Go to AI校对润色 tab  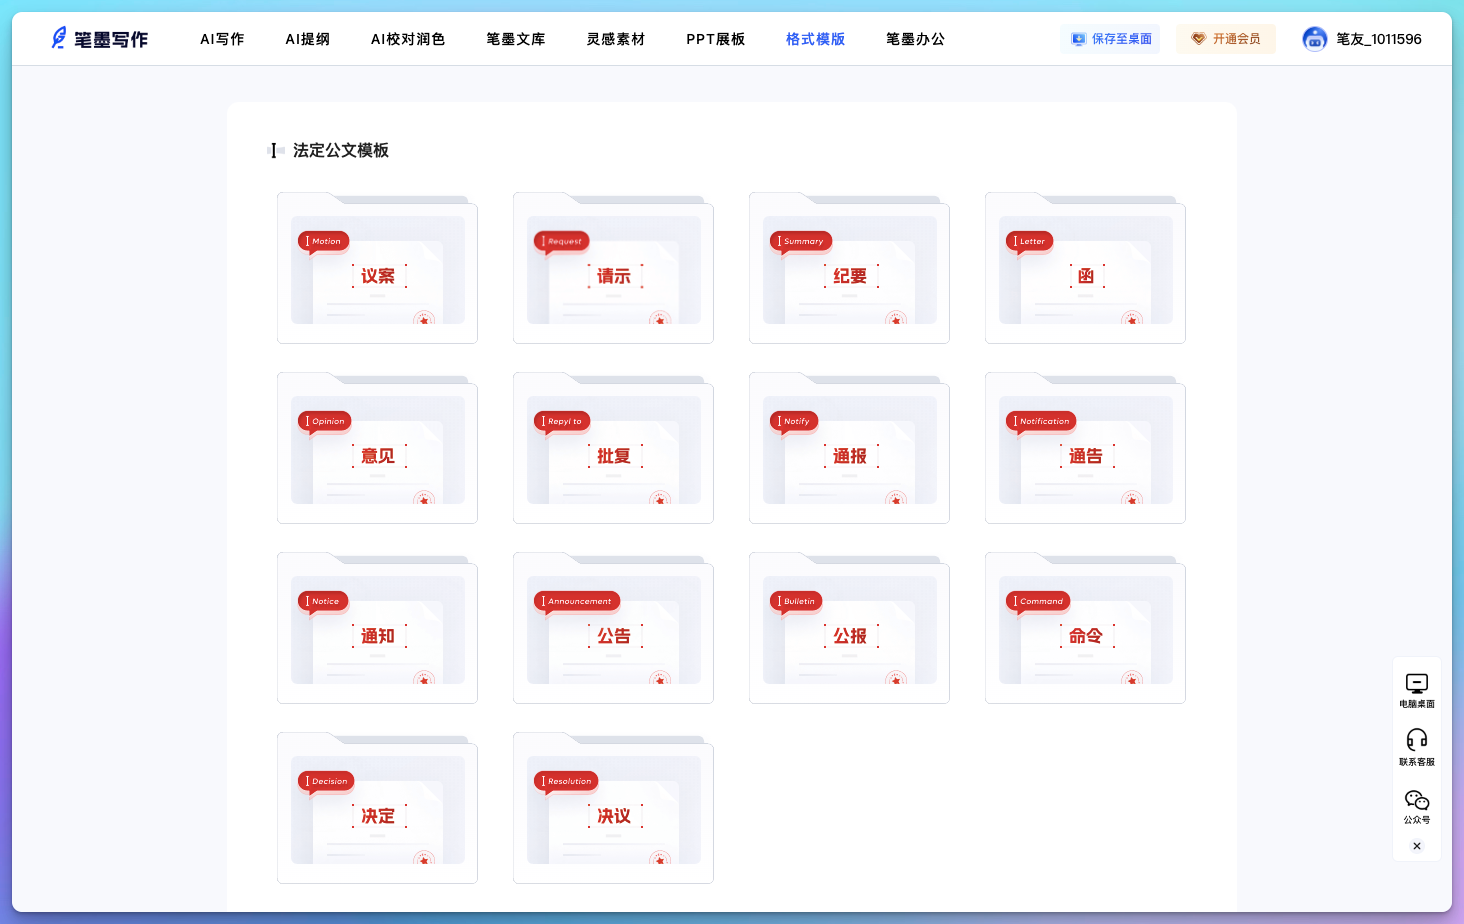pyautogui.click(x=408, y=39)
